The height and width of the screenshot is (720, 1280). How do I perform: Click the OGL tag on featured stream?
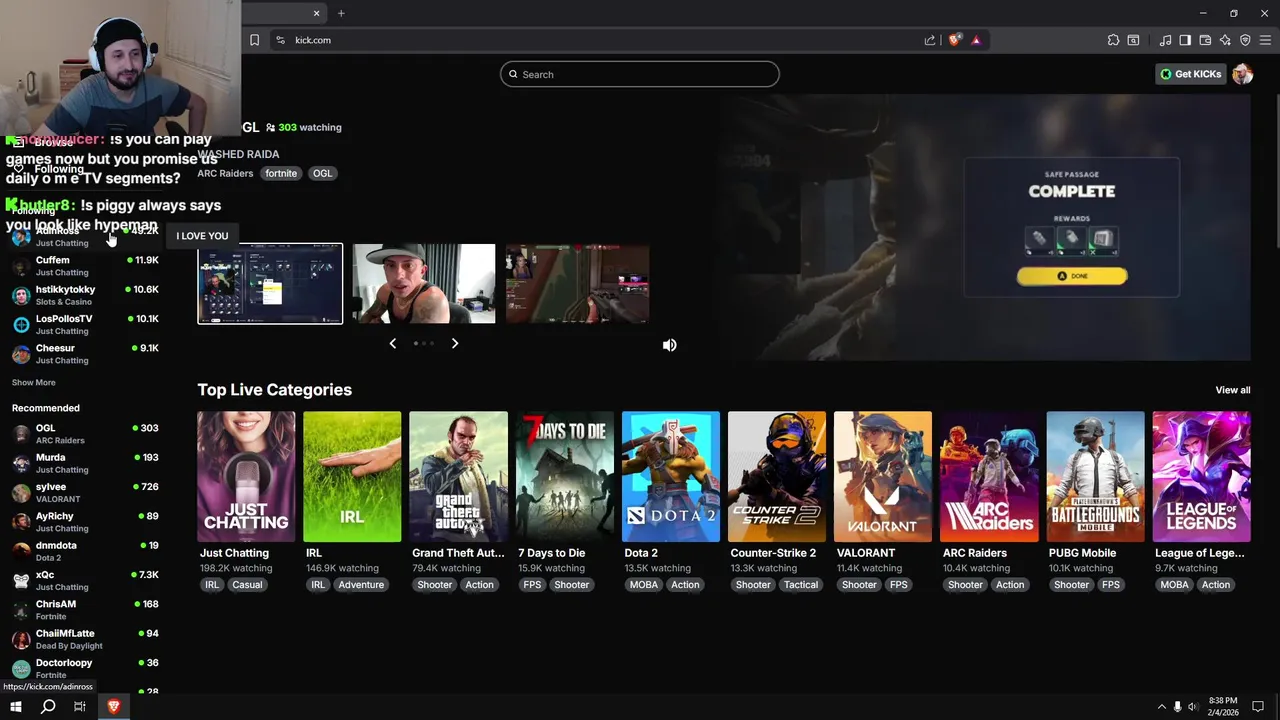pyautogui.click(x=322, y=173)
